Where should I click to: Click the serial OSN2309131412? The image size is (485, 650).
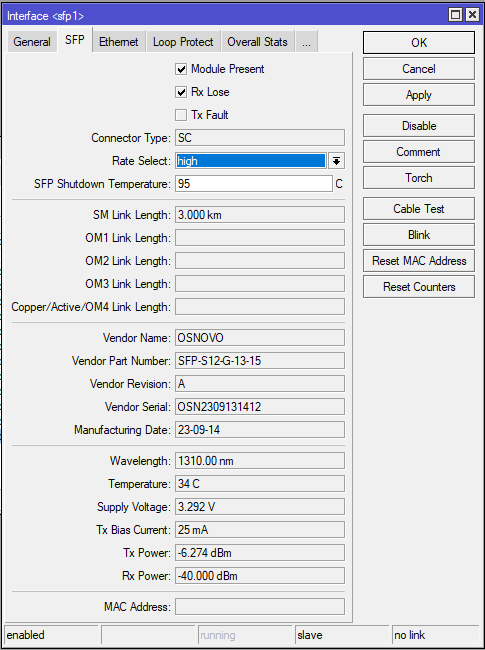point(260,407)
